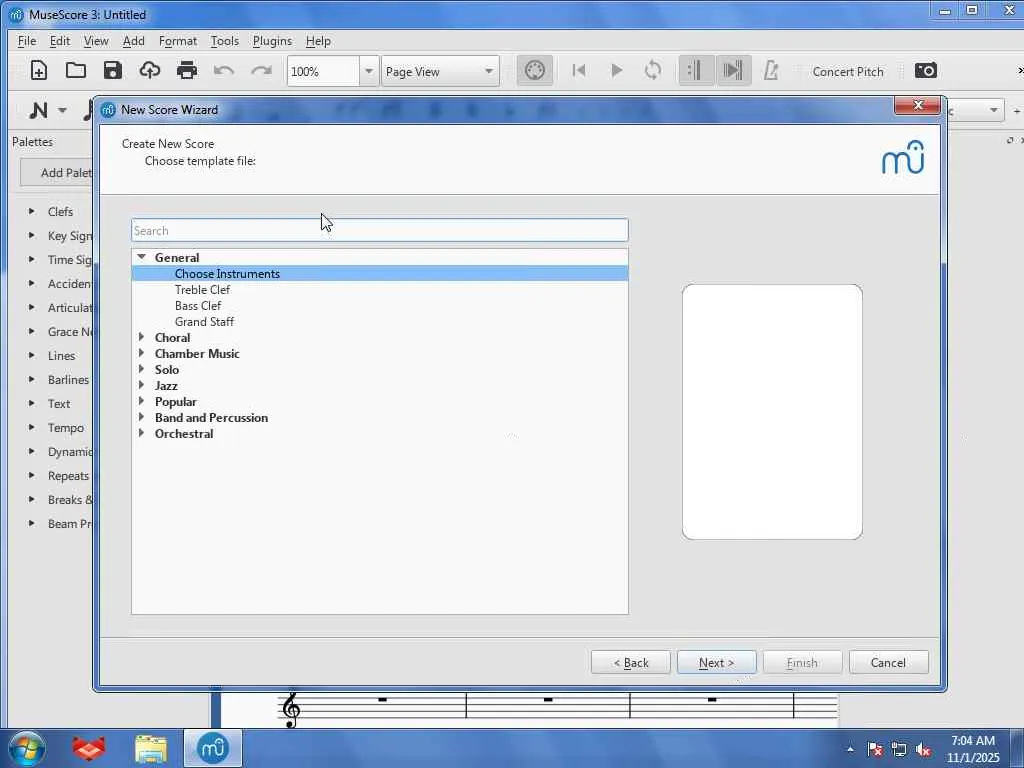
Task: Click the < Back button
Action: point(631,662)
